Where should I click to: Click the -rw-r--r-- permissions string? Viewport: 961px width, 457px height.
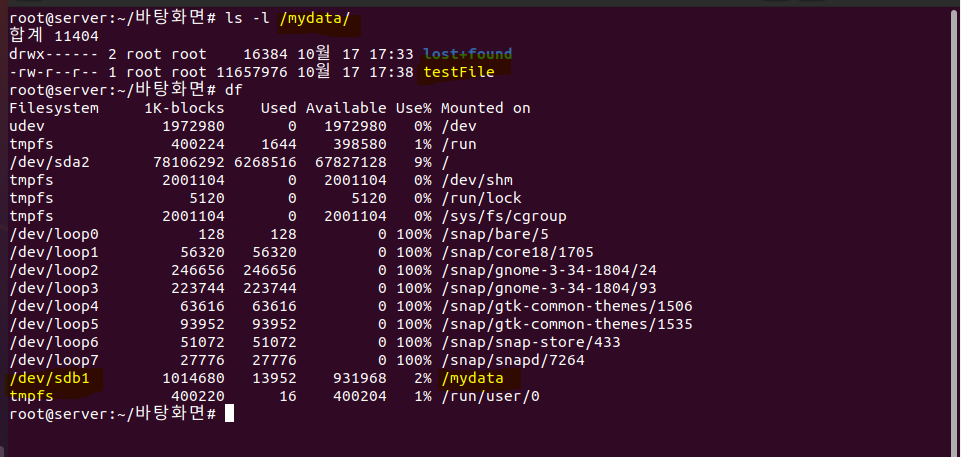[x=54, y=72]
